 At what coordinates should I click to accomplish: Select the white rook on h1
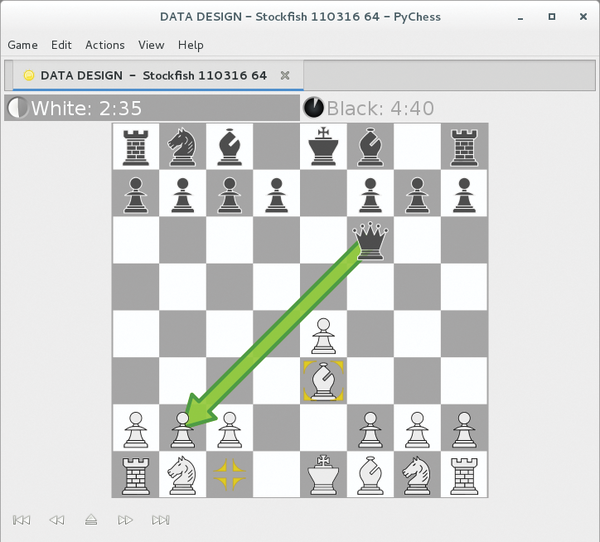coord(464,475)
